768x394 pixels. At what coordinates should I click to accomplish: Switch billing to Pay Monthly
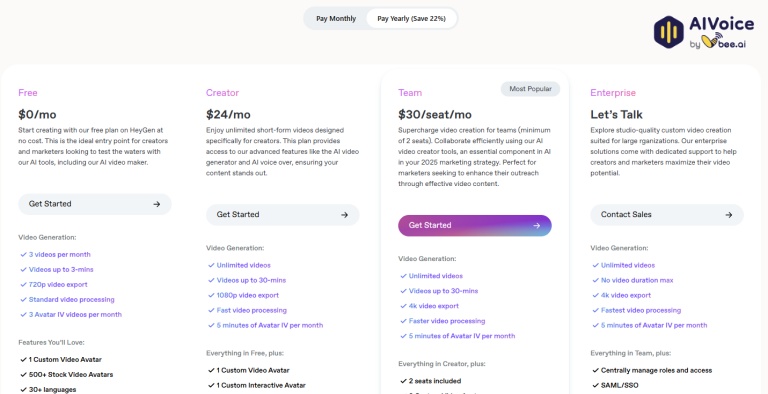click(336, 19)
